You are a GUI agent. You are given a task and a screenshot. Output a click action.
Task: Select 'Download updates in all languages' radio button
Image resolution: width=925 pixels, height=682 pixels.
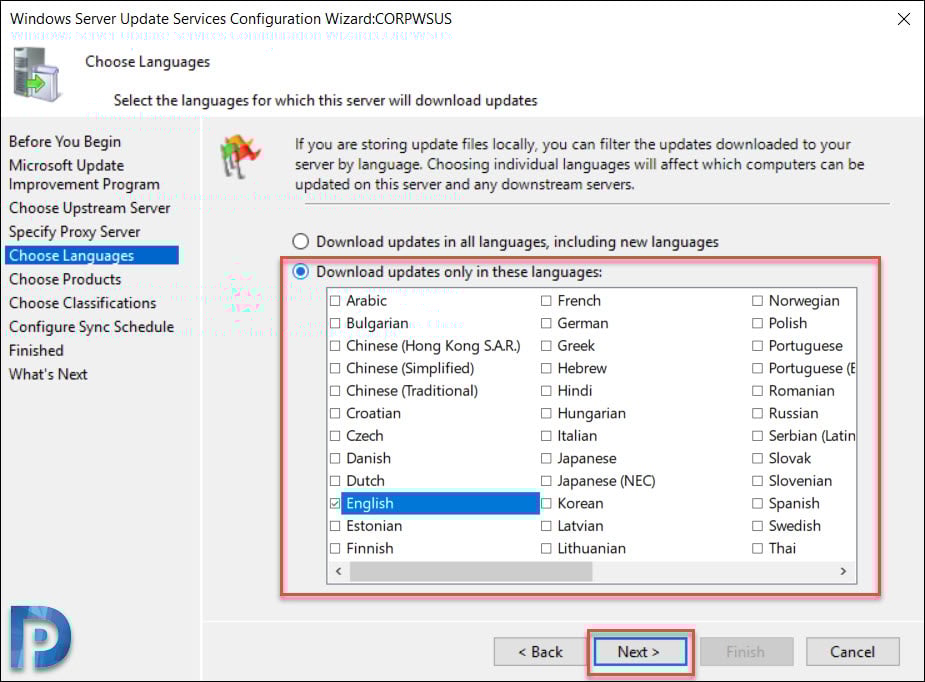300,241
